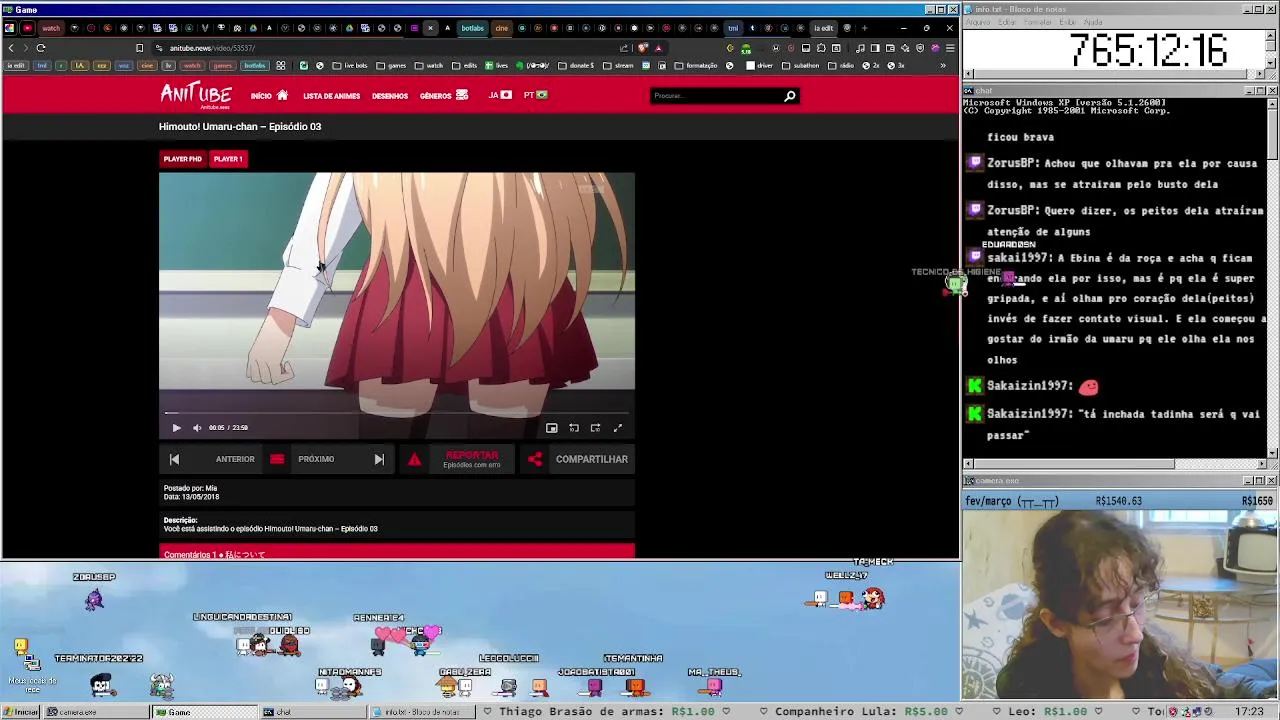Click the Windows Iniciar start button
This screenshot has width=1280, height=720.
(21, 712)
